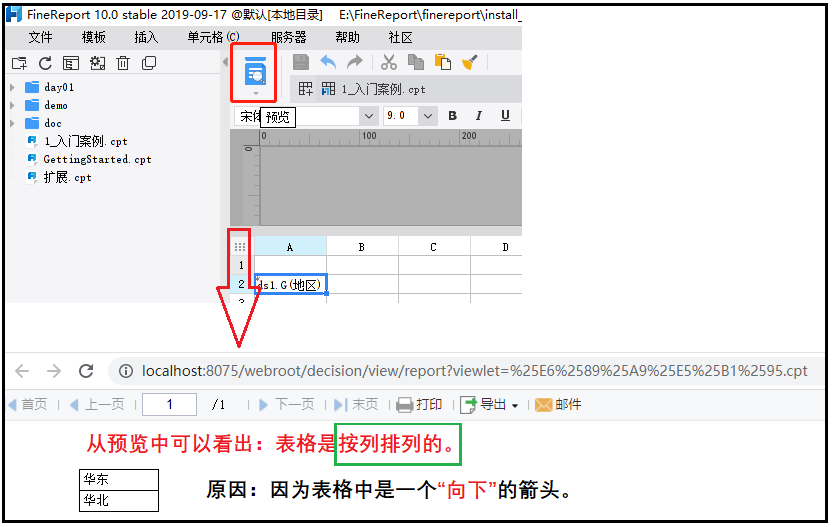Open the 文件 menu
Viewport: 832px width, 527px height.
coord(40,38)
